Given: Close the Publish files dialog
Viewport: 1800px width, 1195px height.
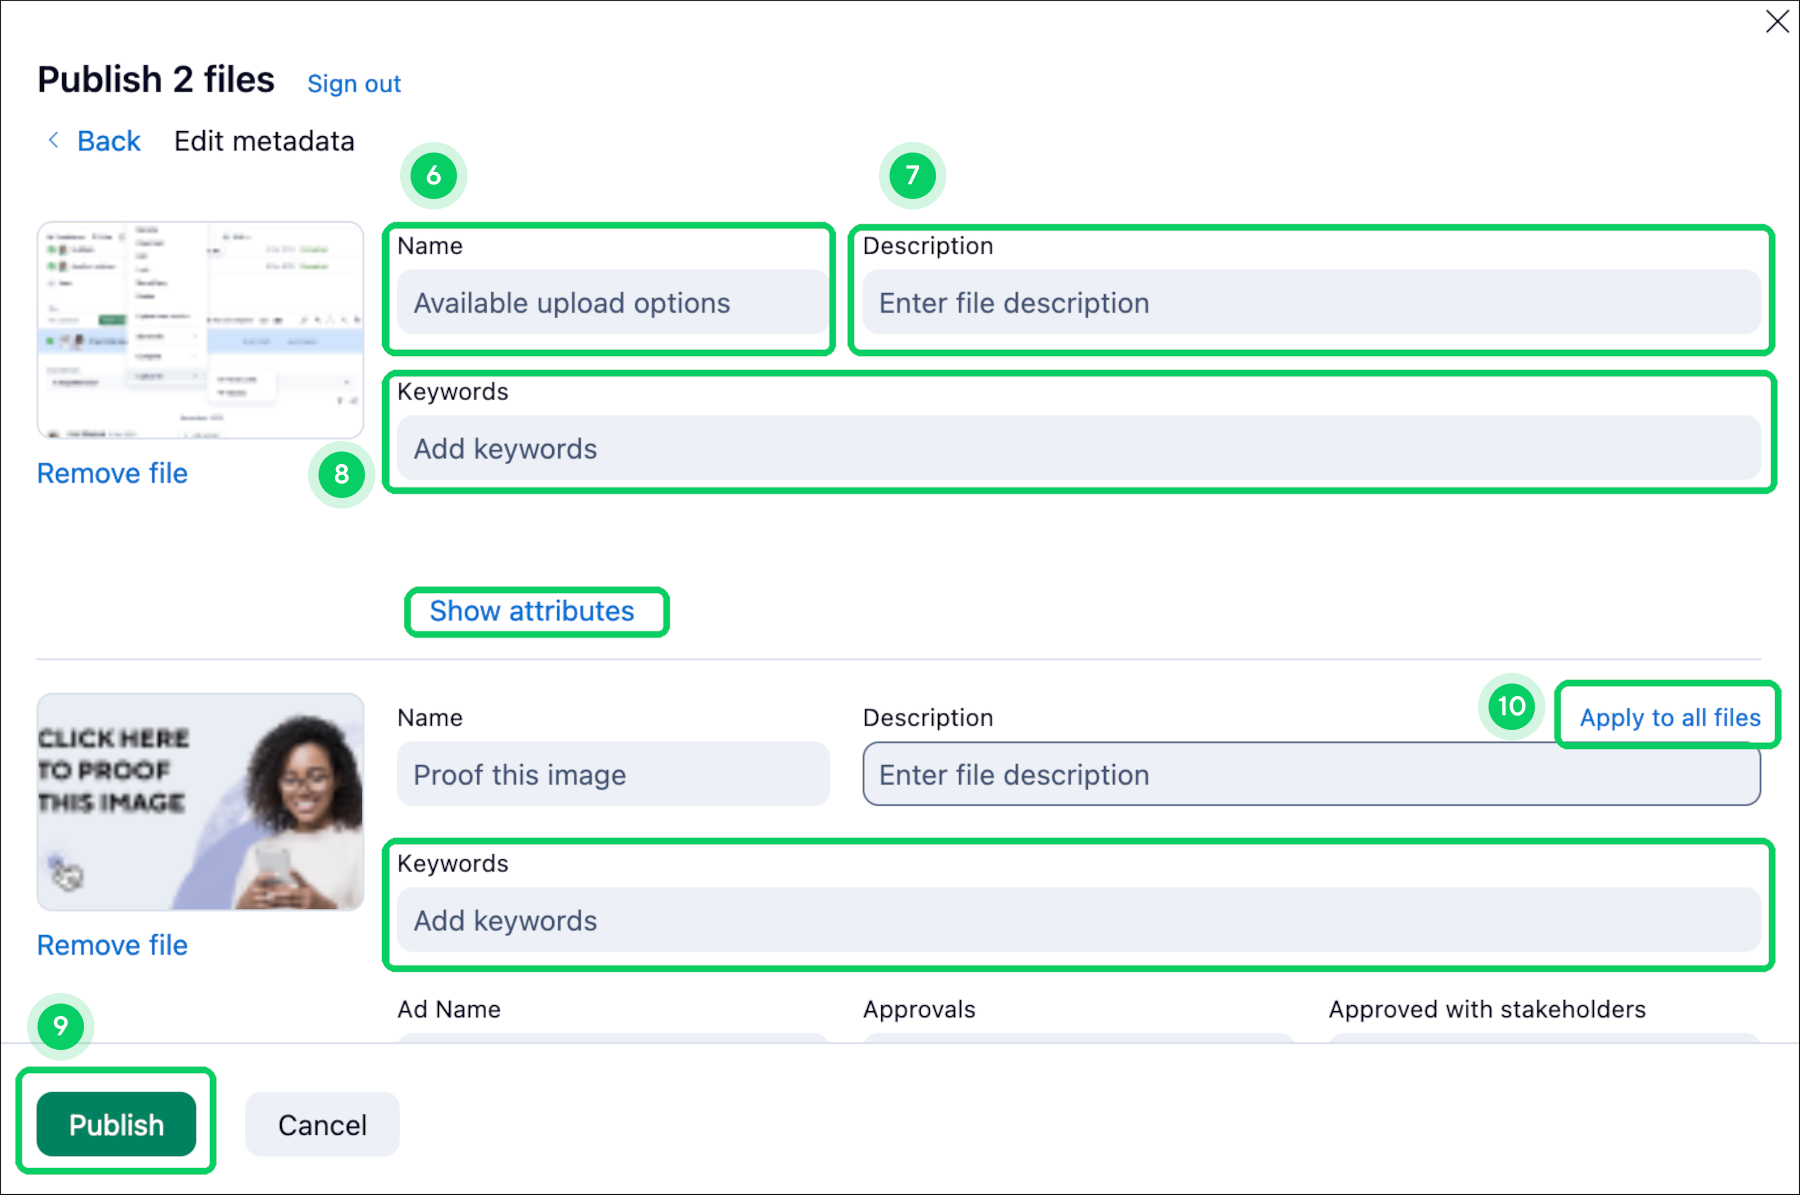Looking at the screenshot, I should click(x=1777, y=22).
